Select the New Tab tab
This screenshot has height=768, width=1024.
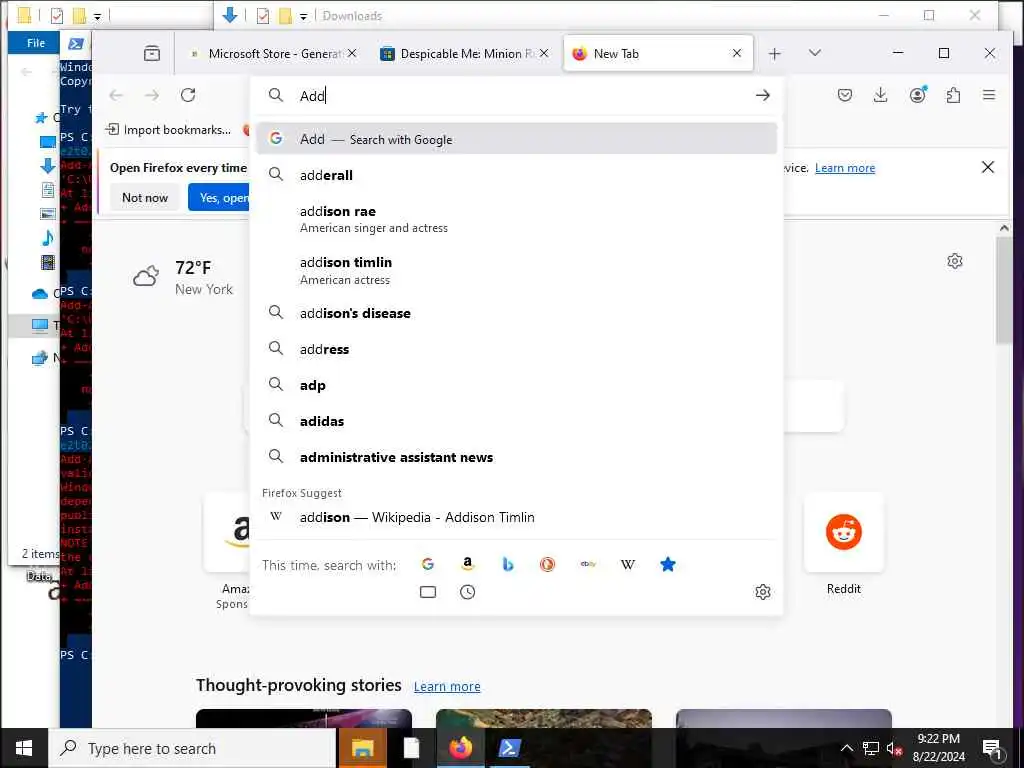click(657, 54)
